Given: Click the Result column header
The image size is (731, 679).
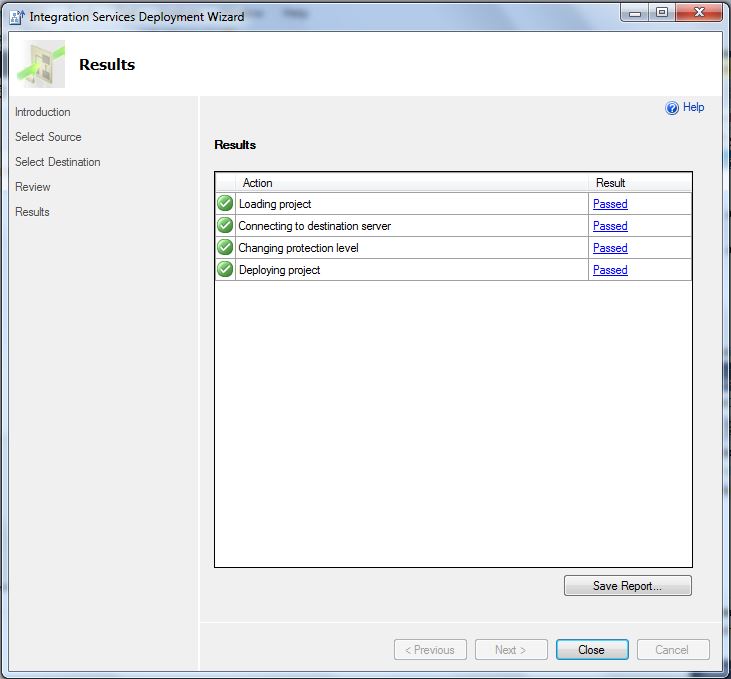Looking at the screenshot, I should click(x=640, y=183).
